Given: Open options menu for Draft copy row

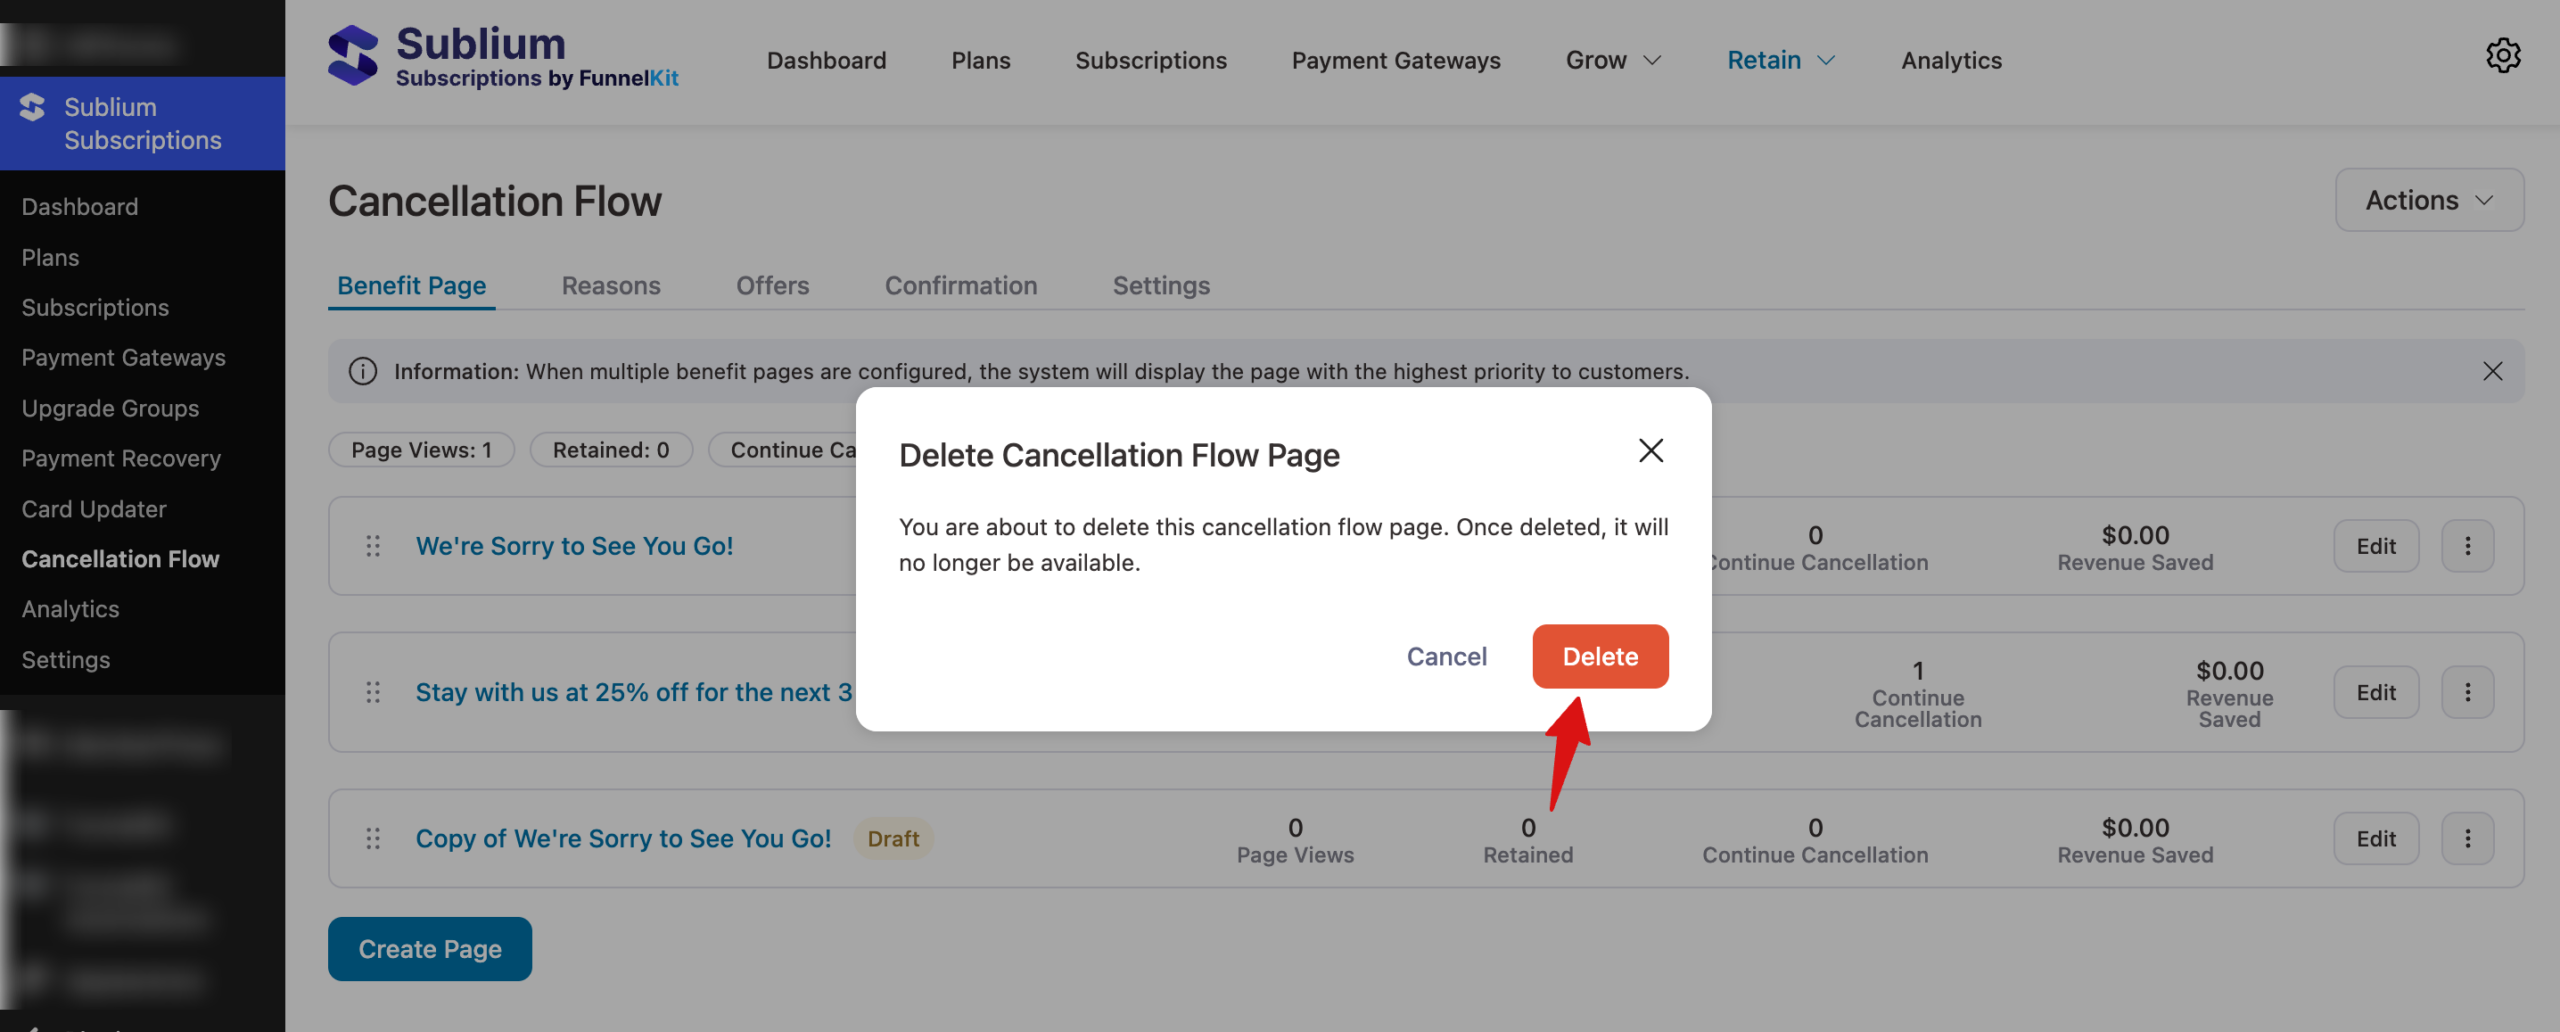Looking at the screenshot, I should click(x=2467, y=839).
